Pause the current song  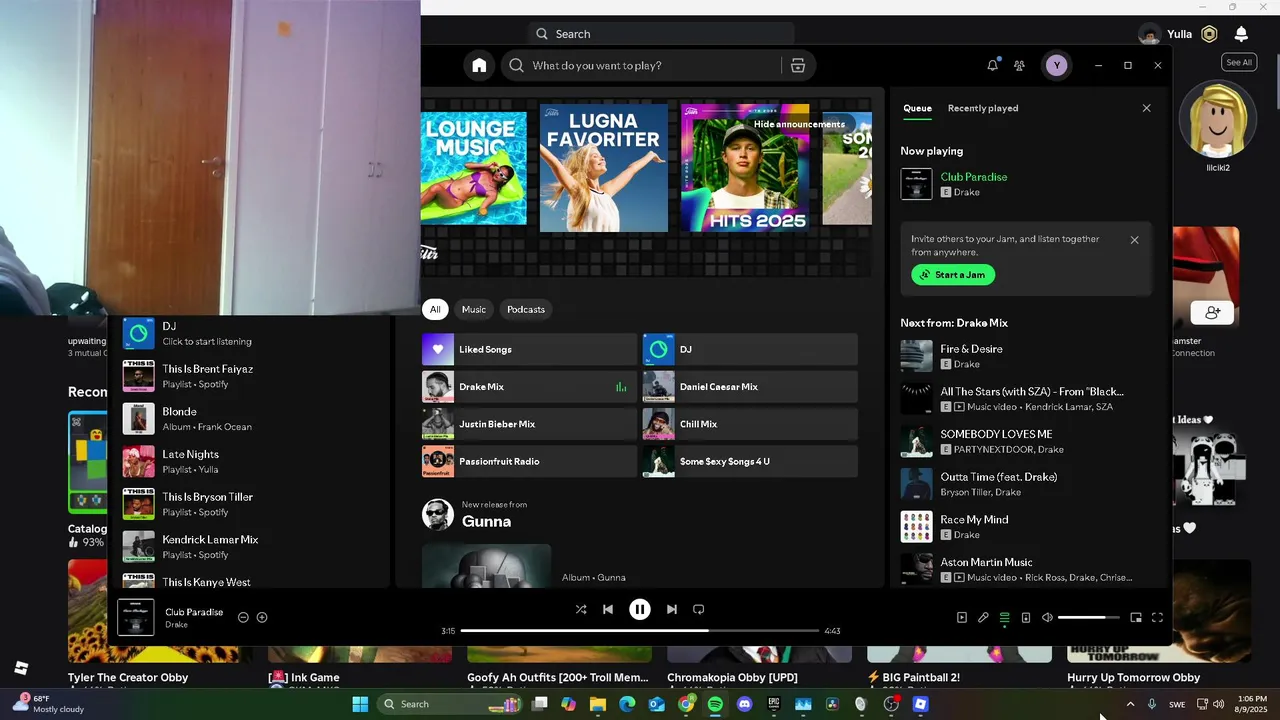point(640,609)
